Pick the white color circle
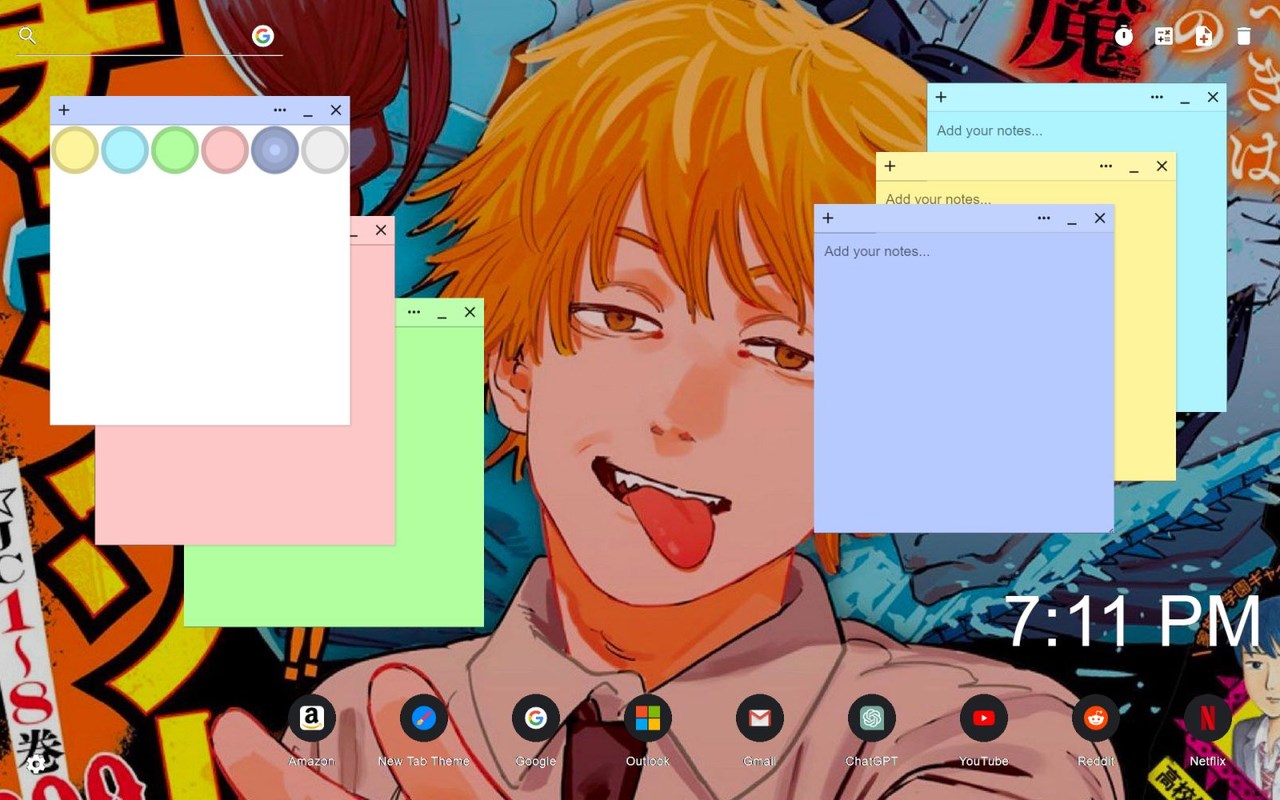 coord(325,150)
